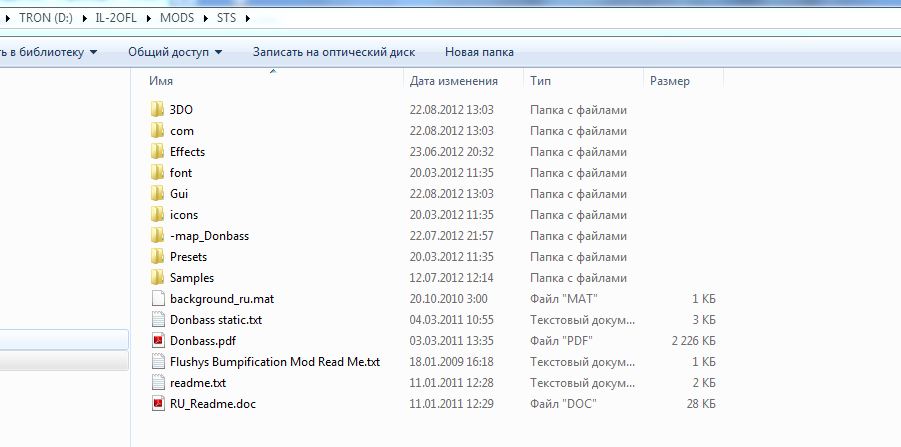Click type Файл "DOC" of RU_Readme.doc

click(563, 404)
